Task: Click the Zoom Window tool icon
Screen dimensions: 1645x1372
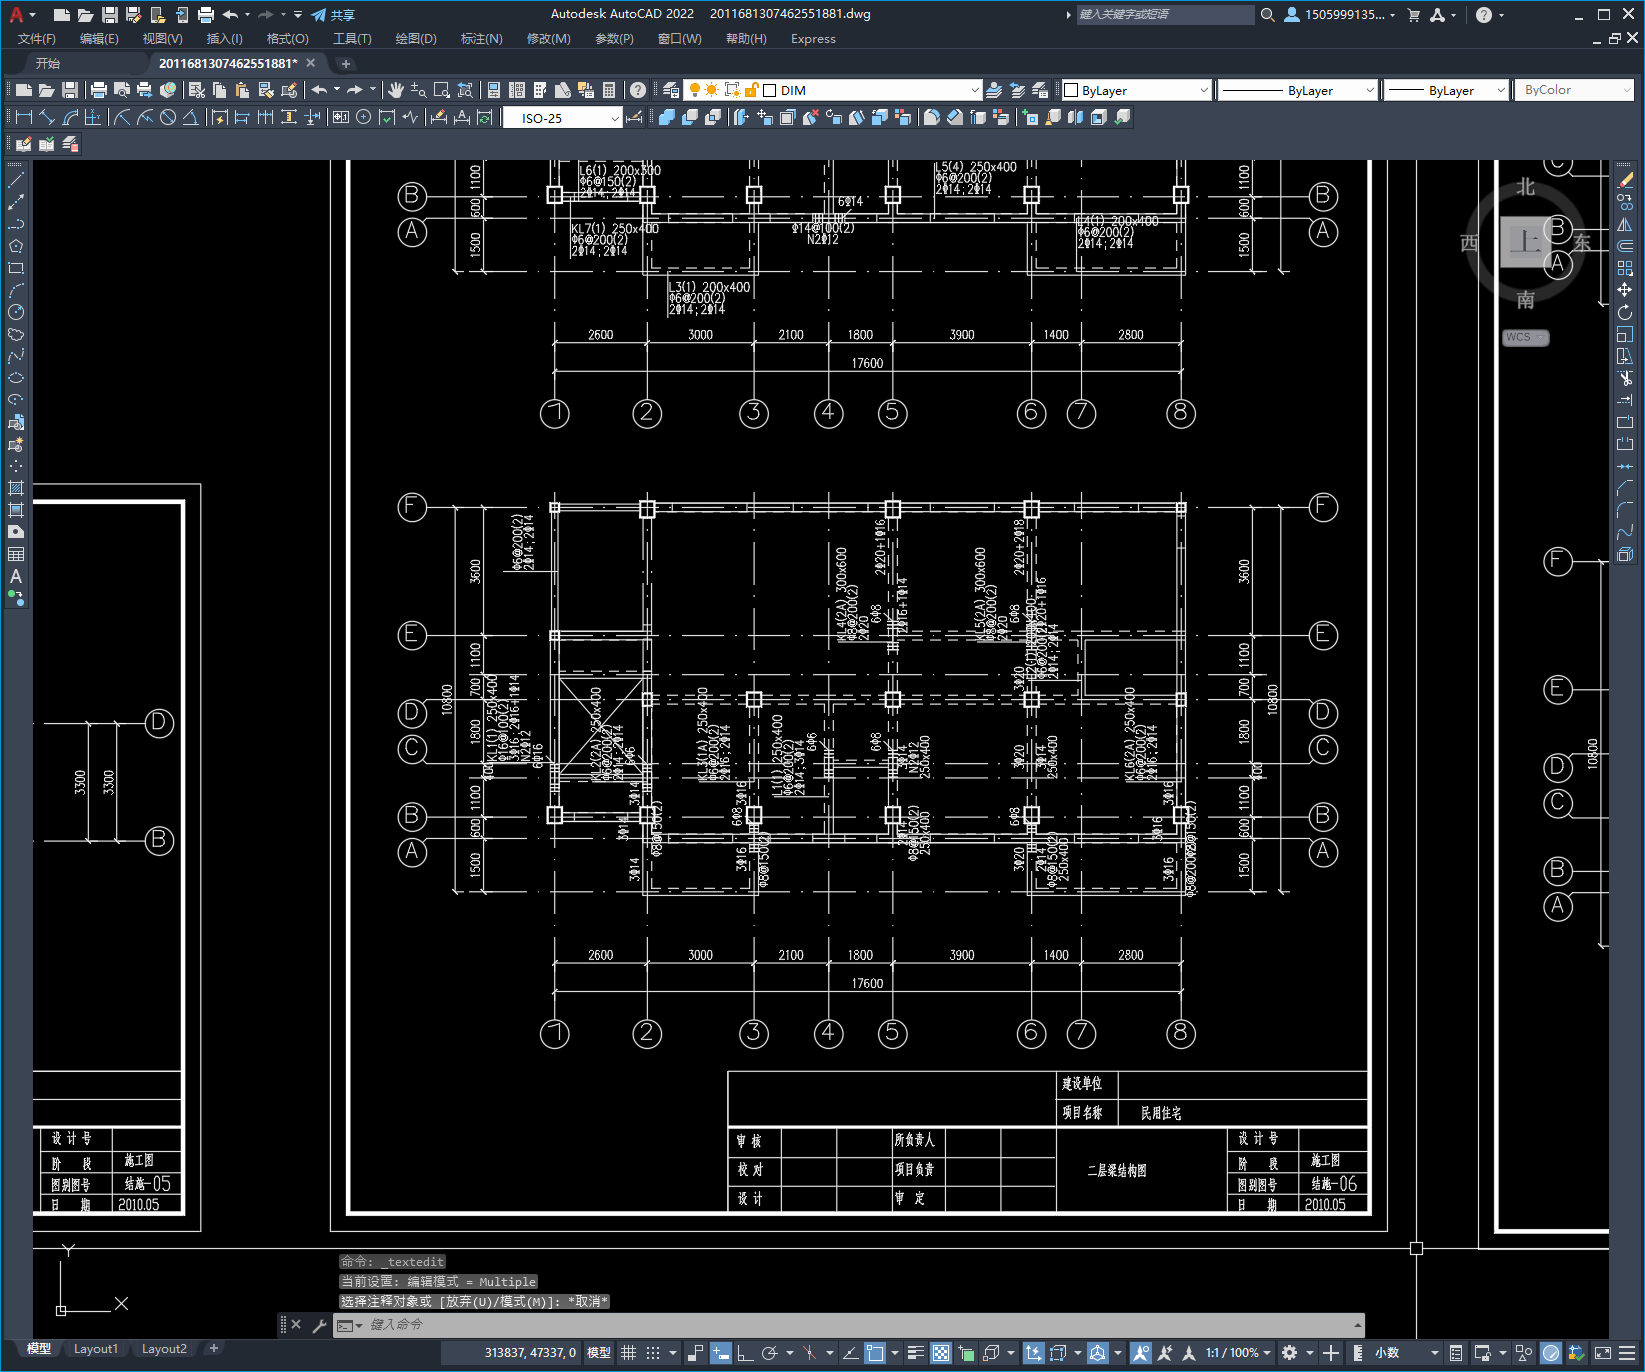Action: [x=442, y=90]
